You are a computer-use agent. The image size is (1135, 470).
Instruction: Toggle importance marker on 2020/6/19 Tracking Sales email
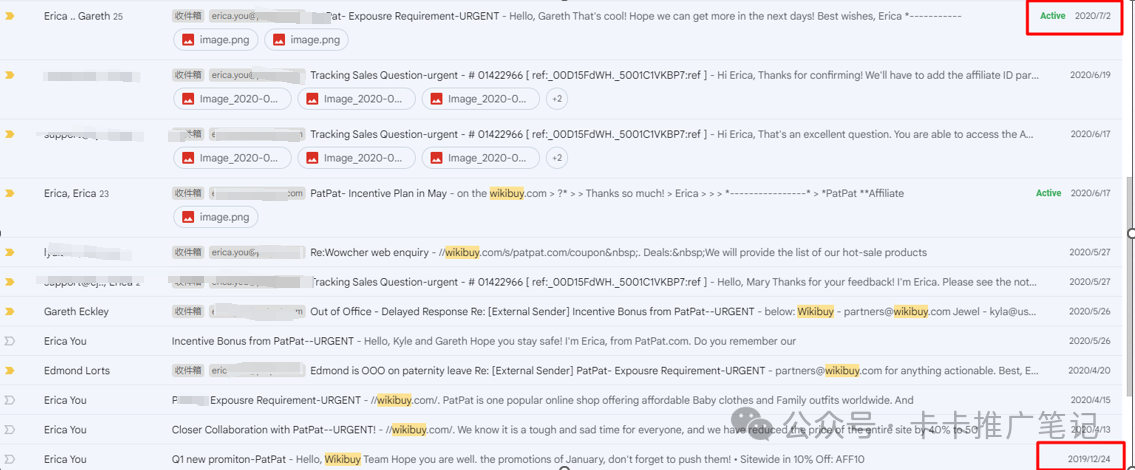pyautogui.click(x=9, y=75)
